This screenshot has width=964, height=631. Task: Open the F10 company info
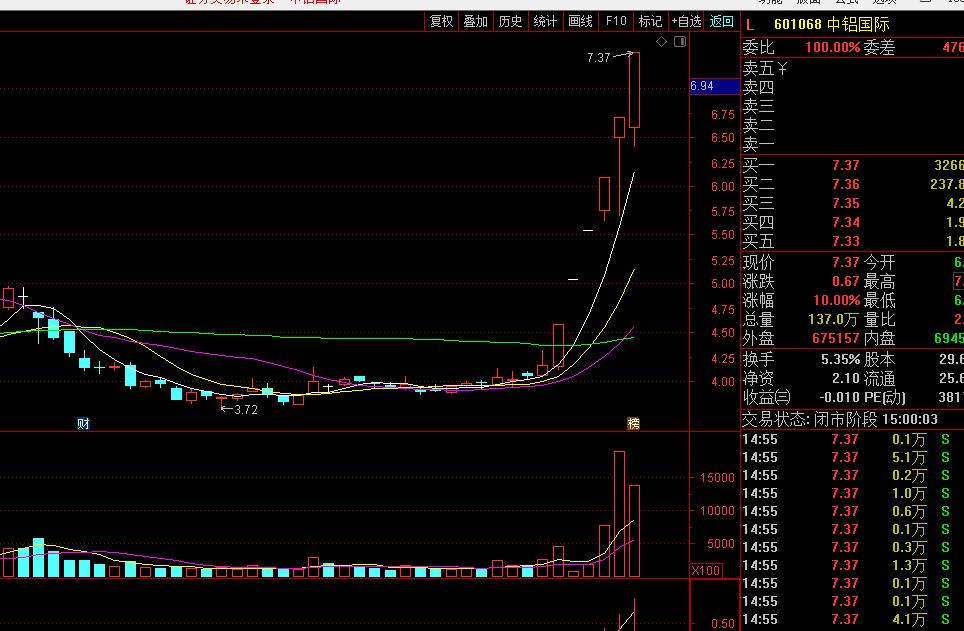coord(615,22)
